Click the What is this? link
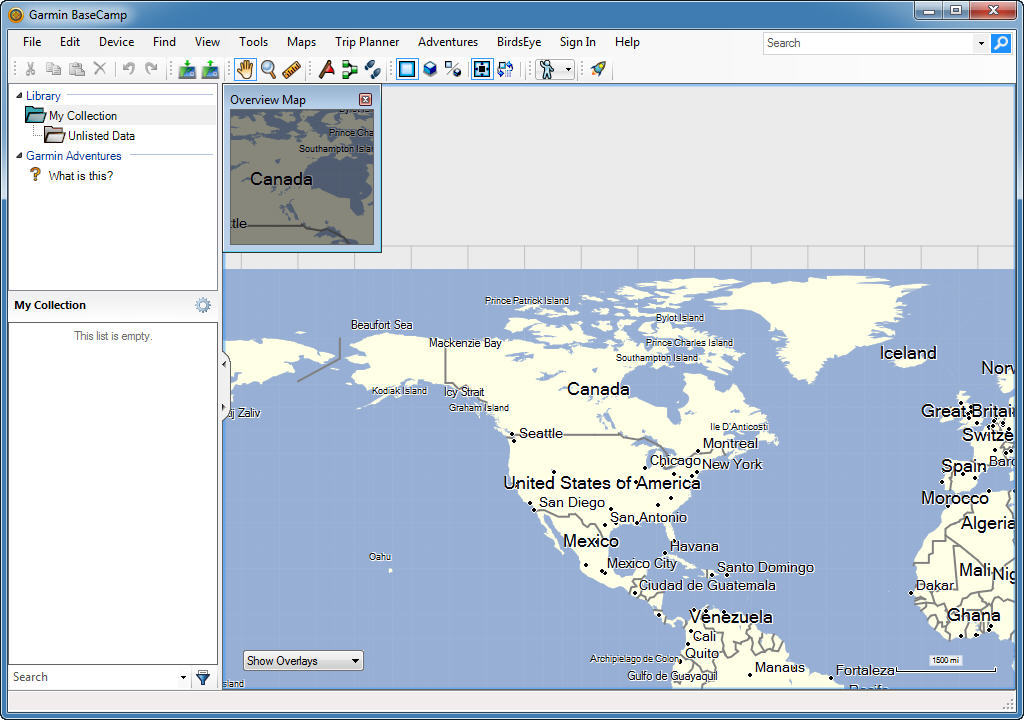The image size is (1024, 720). pyautogui.click(x=80, y=176)
